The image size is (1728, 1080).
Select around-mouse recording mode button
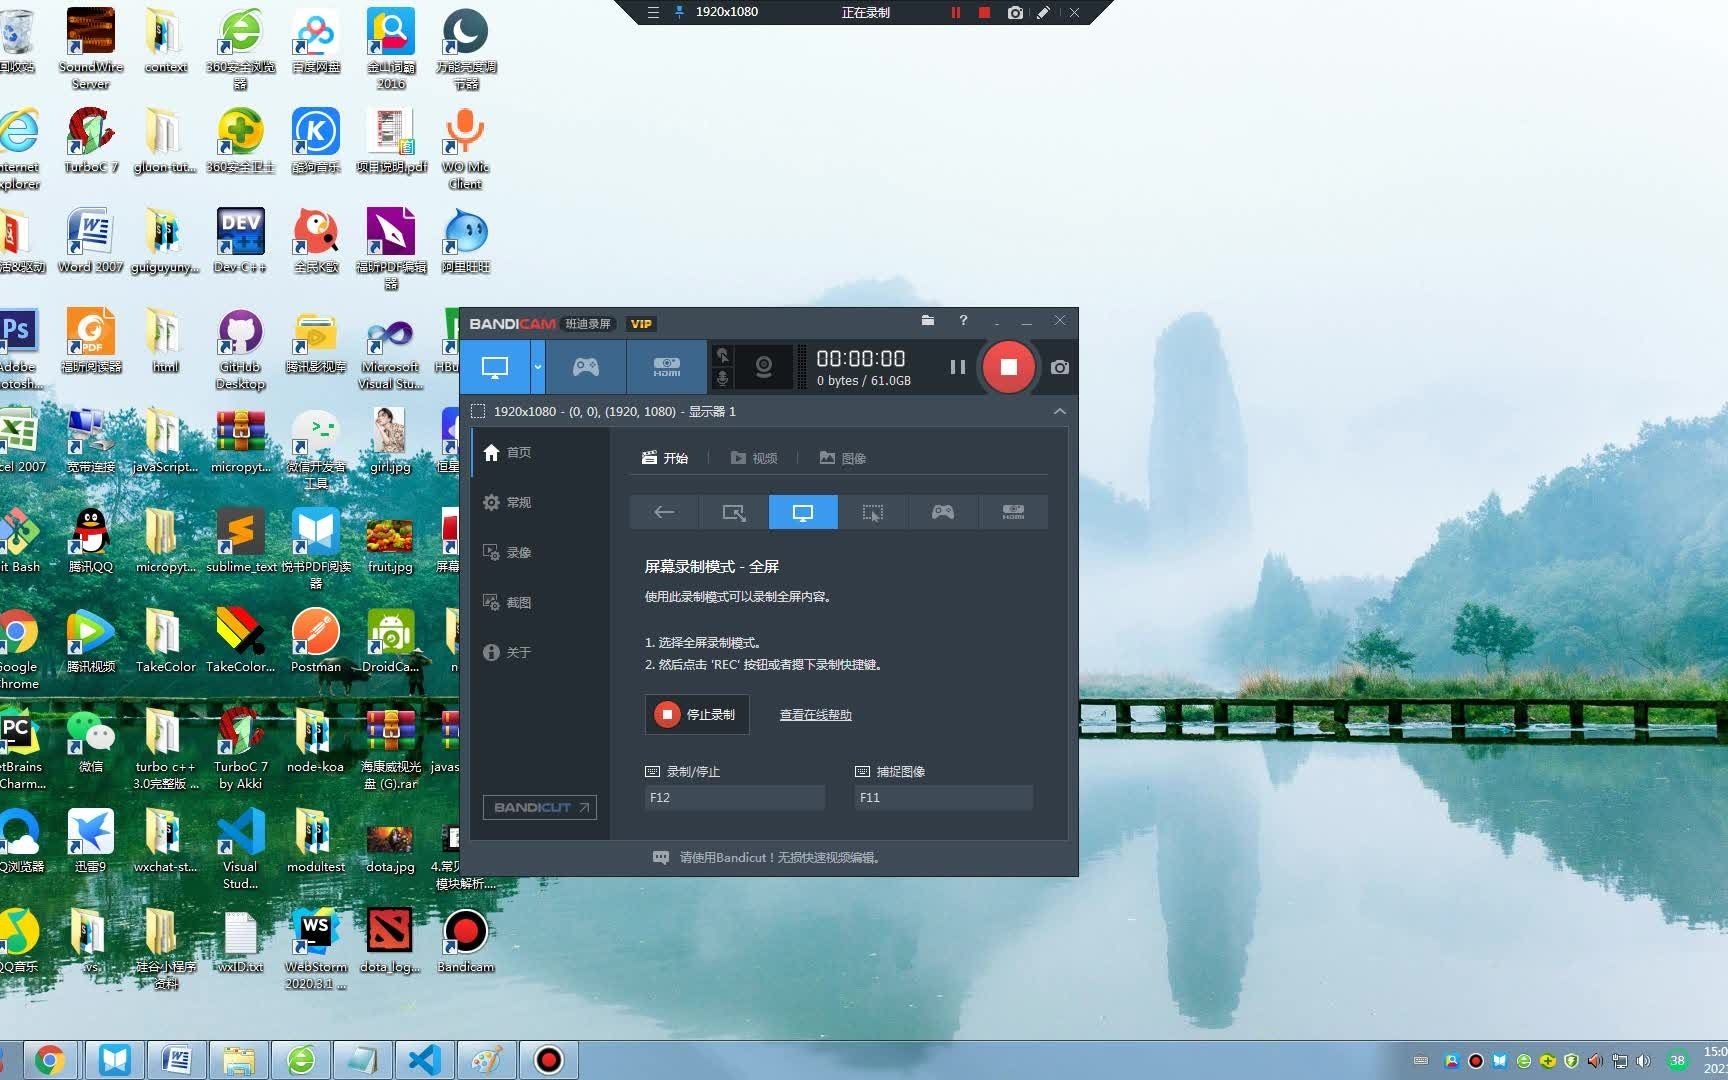pos(873,512)
